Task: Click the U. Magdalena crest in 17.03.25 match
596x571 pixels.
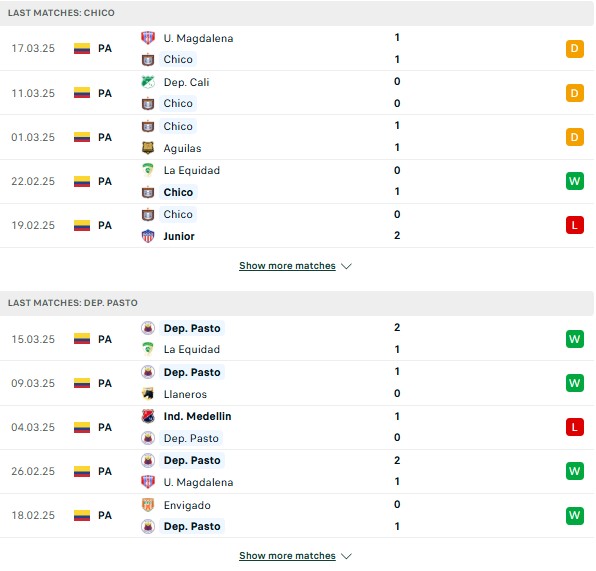Action: click(148, 38)
